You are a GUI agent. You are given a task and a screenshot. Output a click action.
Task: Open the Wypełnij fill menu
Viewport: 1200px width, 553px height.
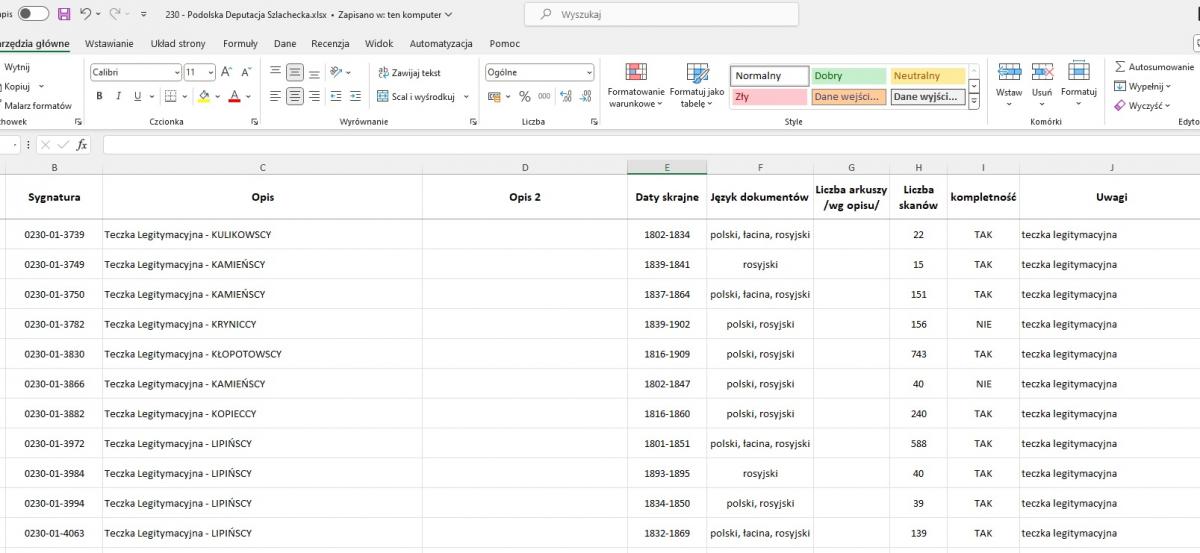point(1143,86)
